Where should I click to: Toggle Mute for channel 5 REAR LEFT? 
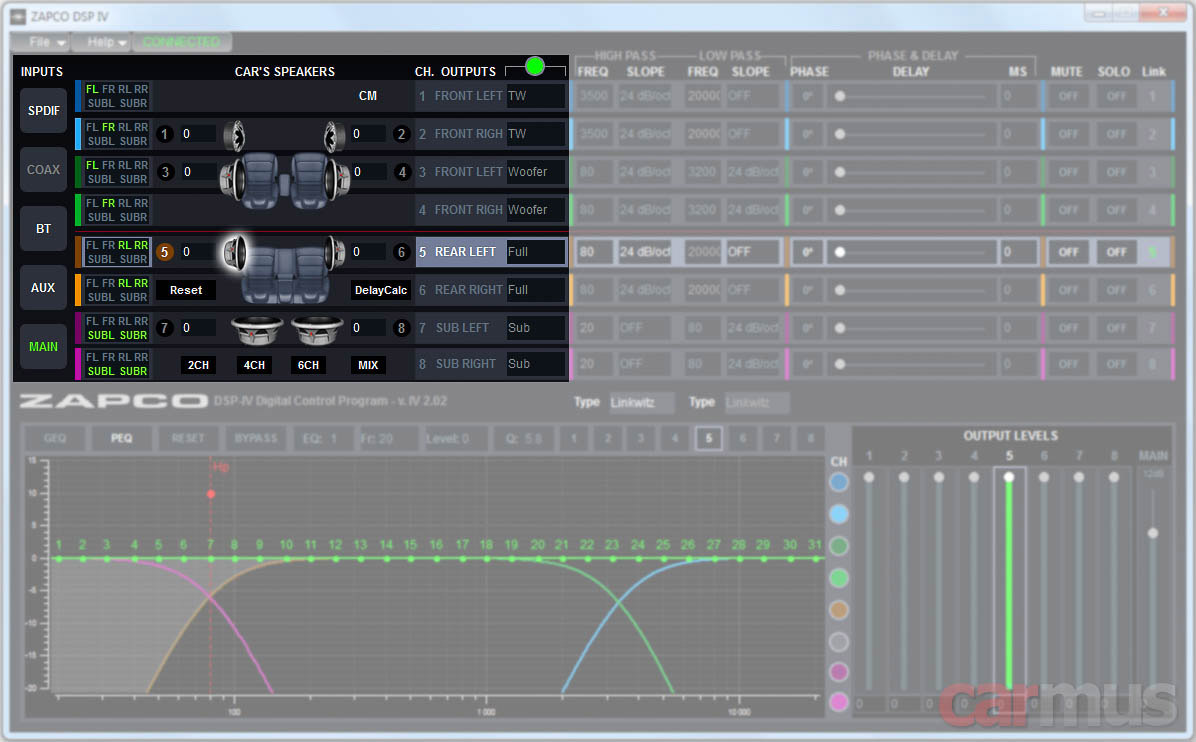[x=1068, y=252]
